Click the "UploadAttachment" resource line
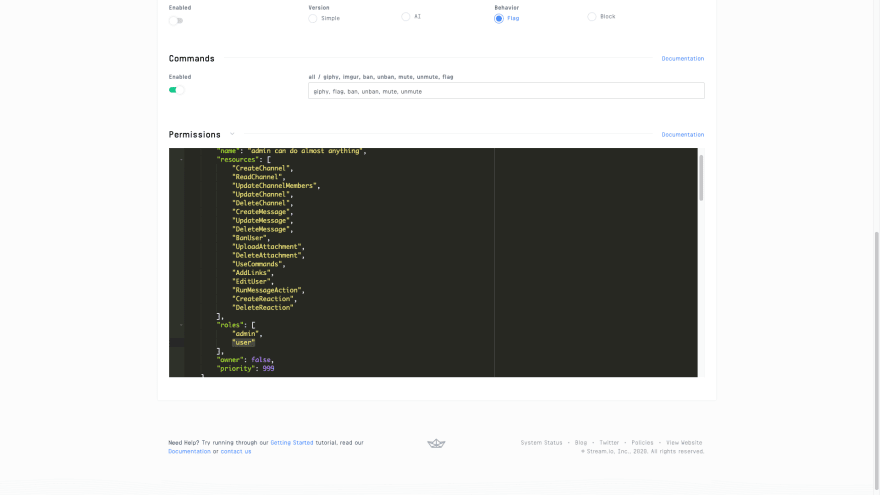 (268, 247)
